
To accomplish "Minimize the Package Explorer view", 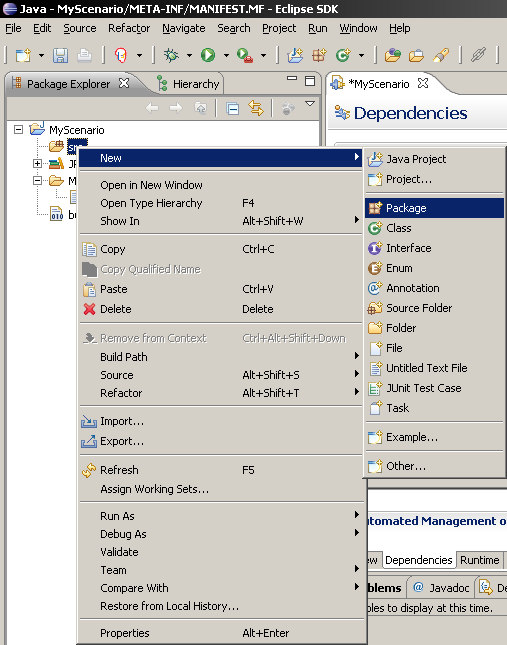I will coord(292,78).
